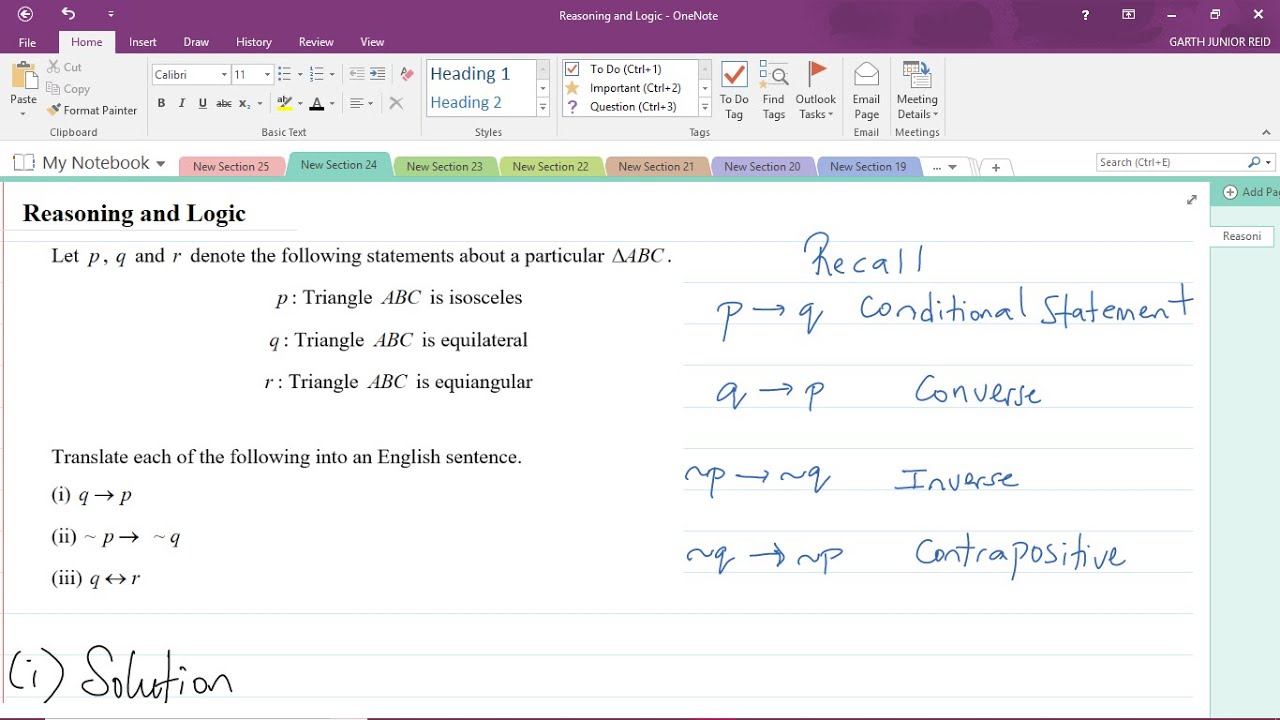Click the Add Page button
1280x720 pixels.
pyautogui.click(x=1250, y=192)
